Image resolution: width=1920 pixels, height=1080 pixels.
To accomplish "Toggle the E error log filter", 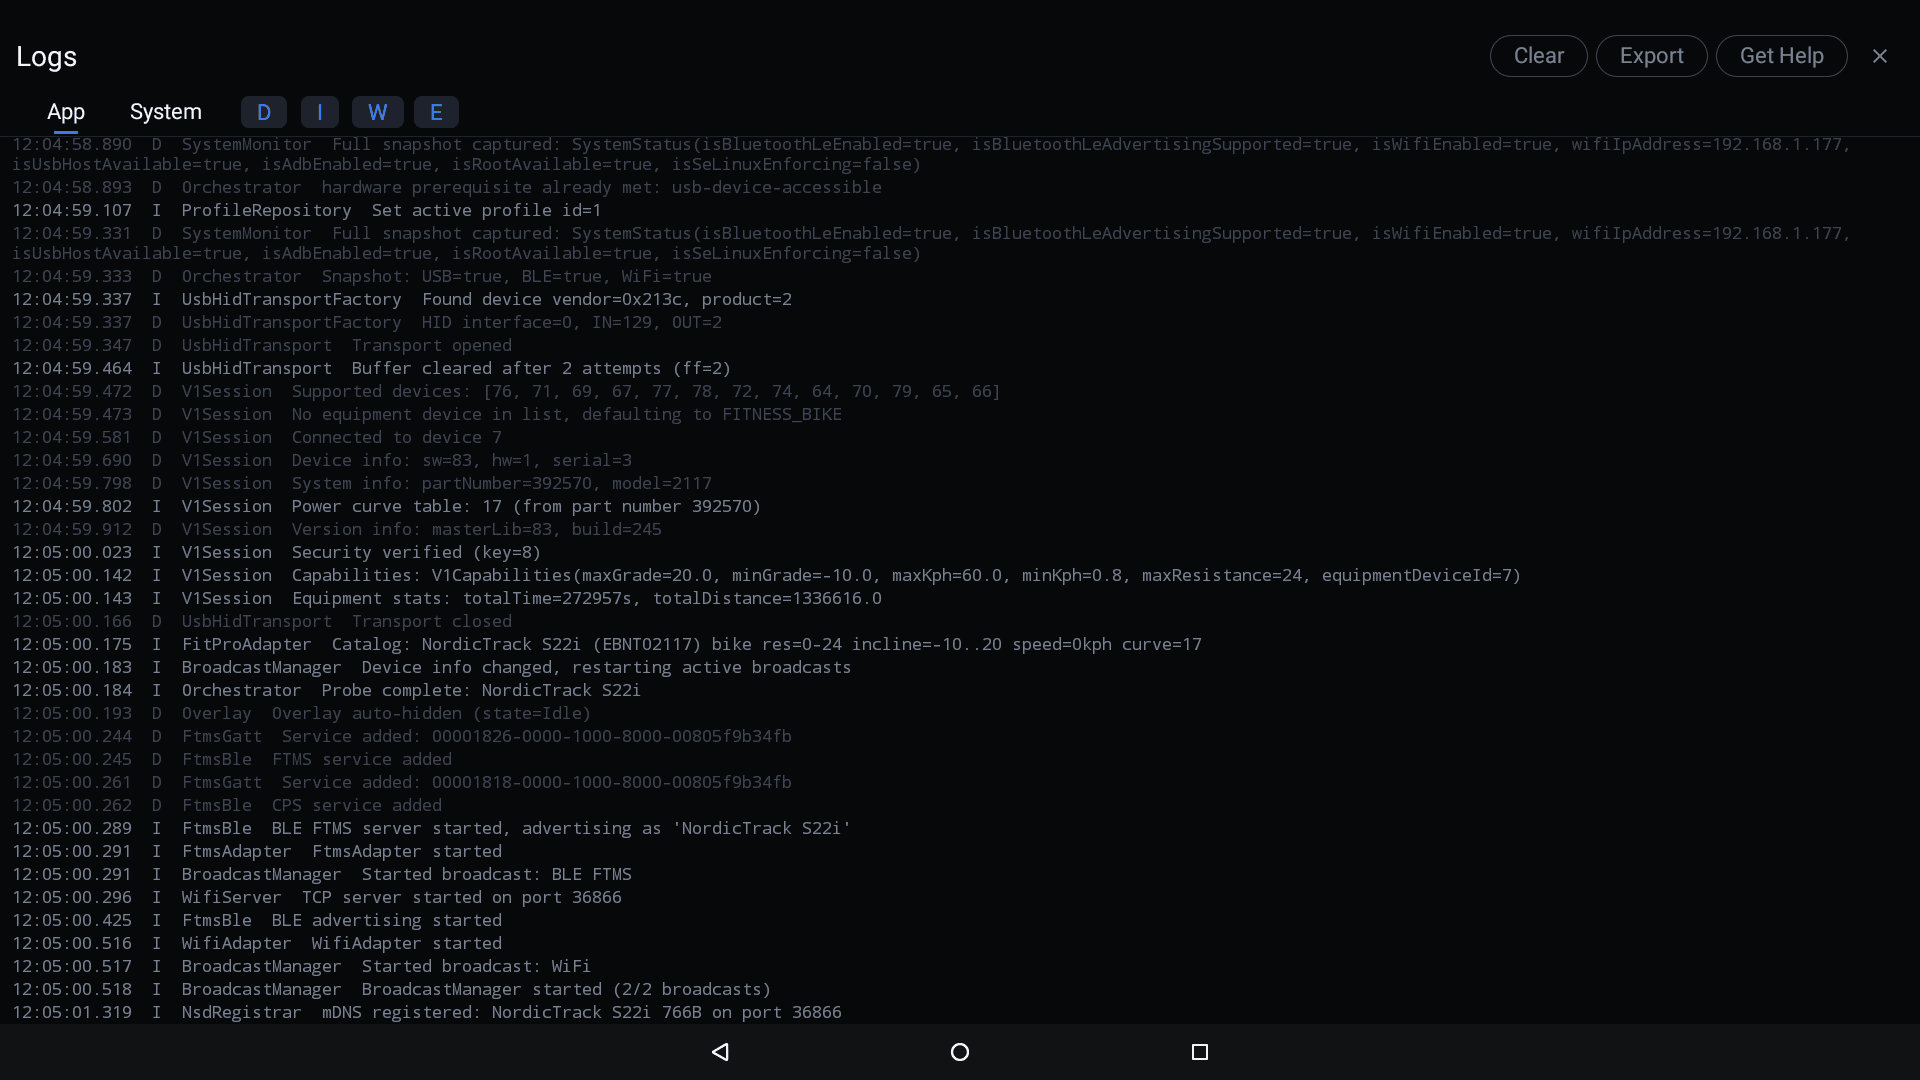I will (x=435, y=112).
